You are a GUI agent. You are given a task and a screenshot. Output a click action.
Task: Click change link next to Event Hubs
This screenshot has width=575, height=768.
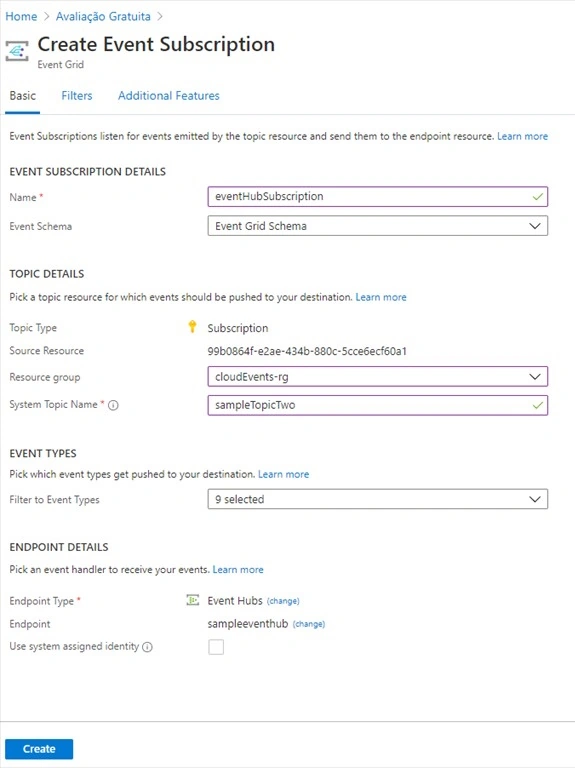tap(283, 601)
